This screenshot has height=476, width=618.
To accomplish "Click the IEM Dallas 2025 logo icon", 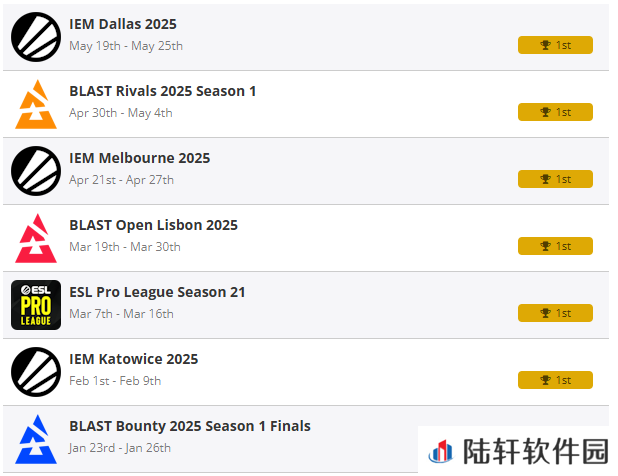I will pyautogui.click(x=36, y=37).
